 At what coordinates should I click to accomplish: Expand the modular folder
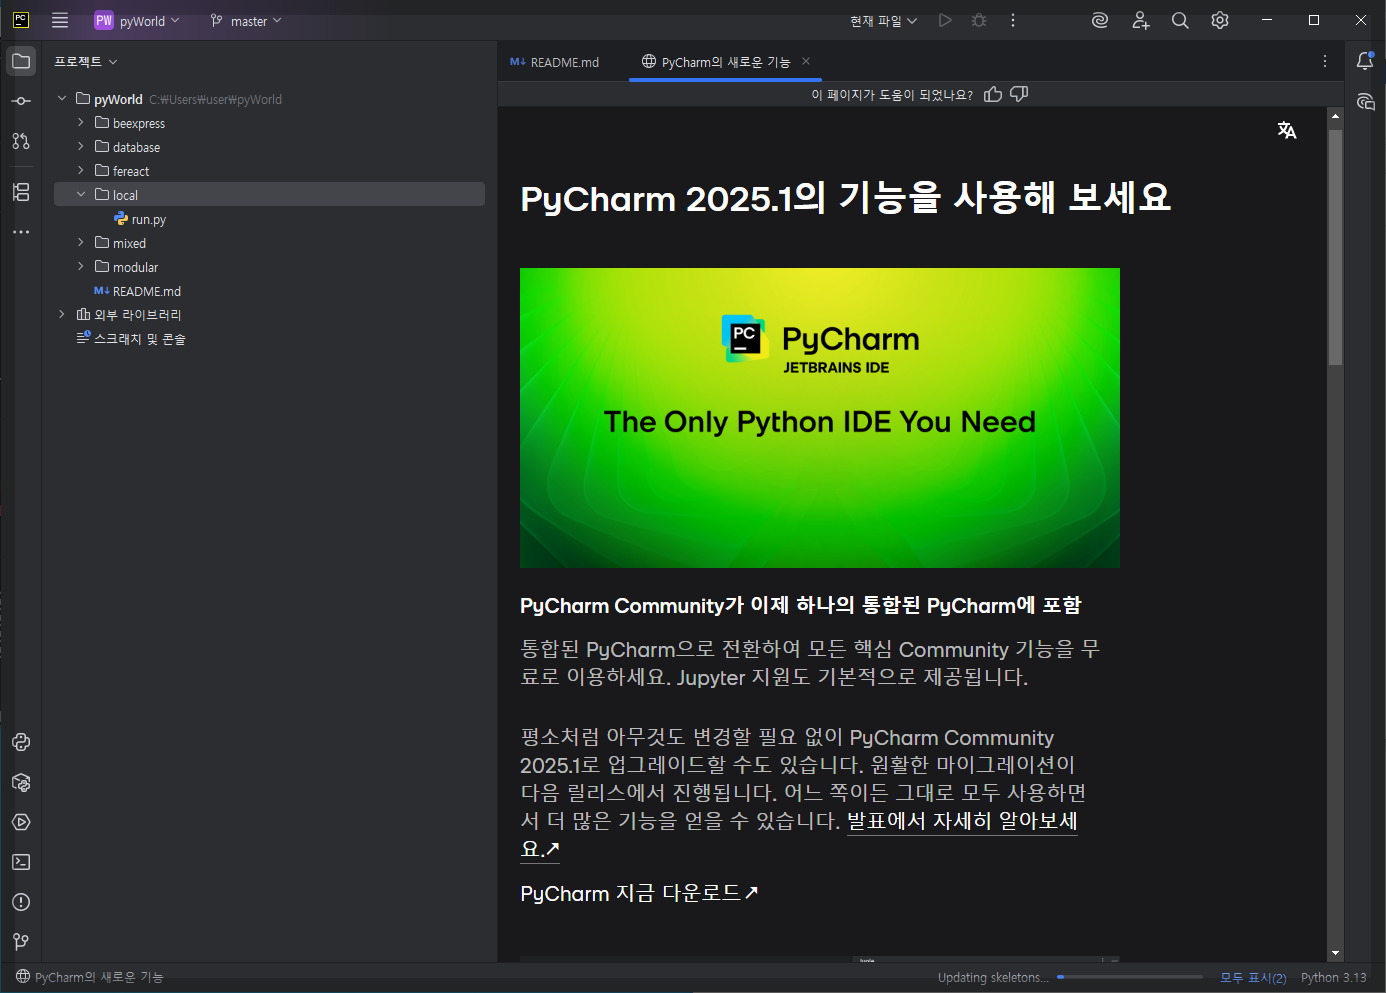click(x=81, y=266)
